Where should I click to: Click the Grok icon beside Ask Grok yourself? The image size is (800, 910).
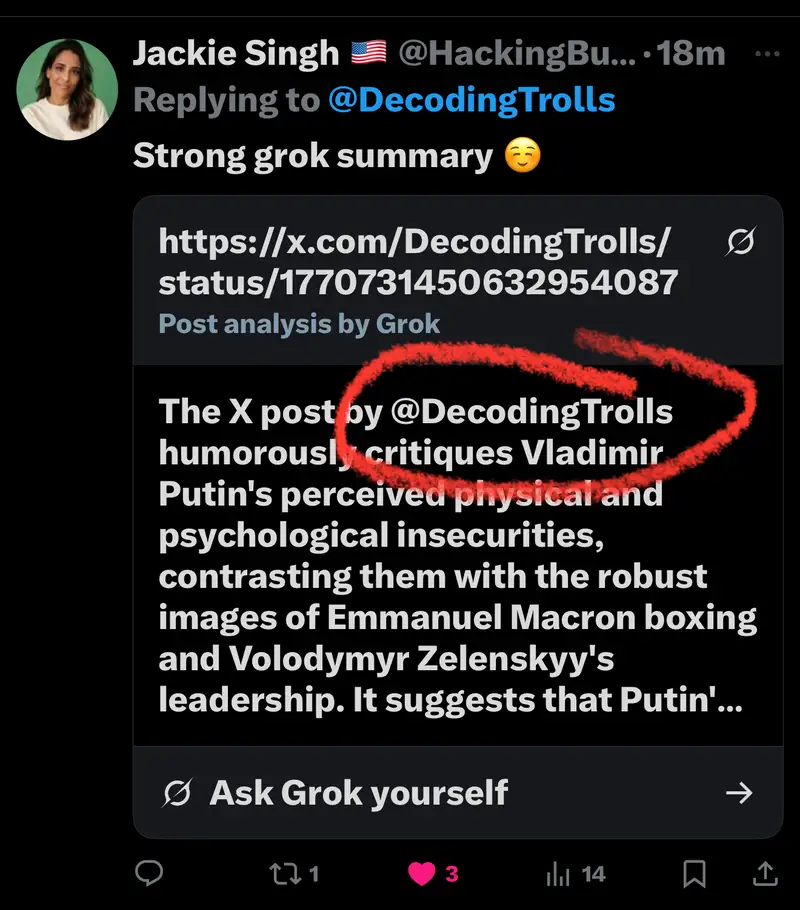pos(176,793)
